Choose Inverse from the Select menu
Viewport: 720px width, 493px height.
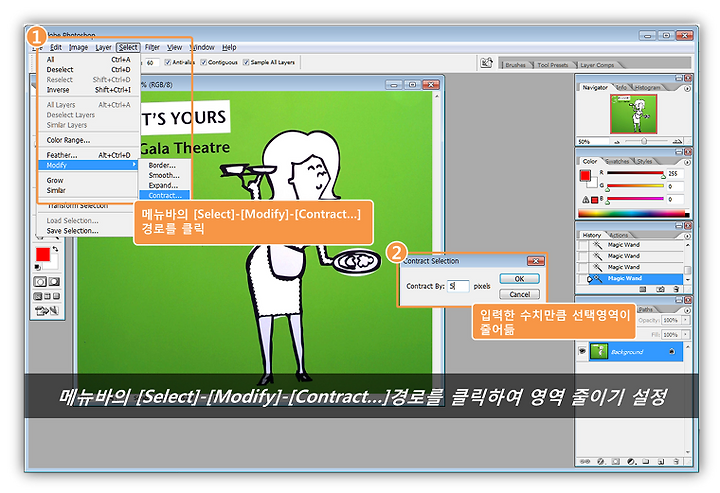(x=88, y=90)
